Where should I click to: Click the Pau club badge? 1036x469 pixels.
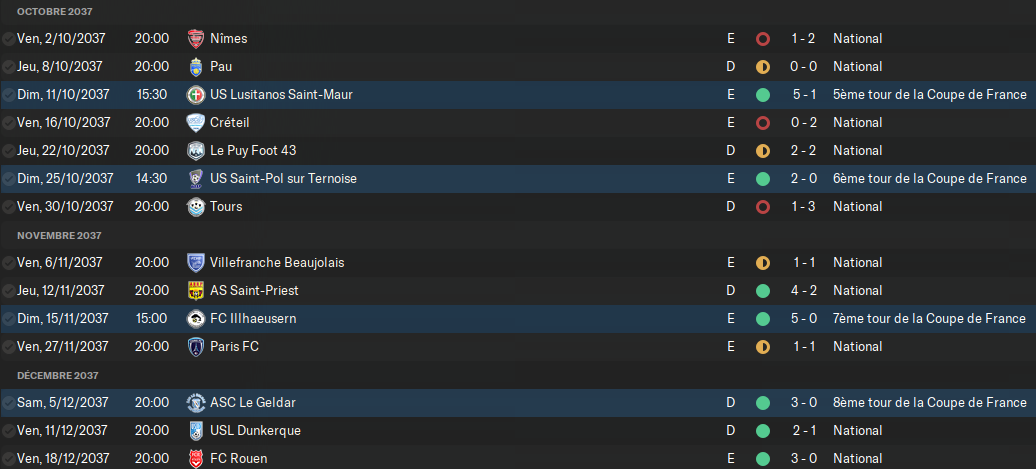point(196,67)
